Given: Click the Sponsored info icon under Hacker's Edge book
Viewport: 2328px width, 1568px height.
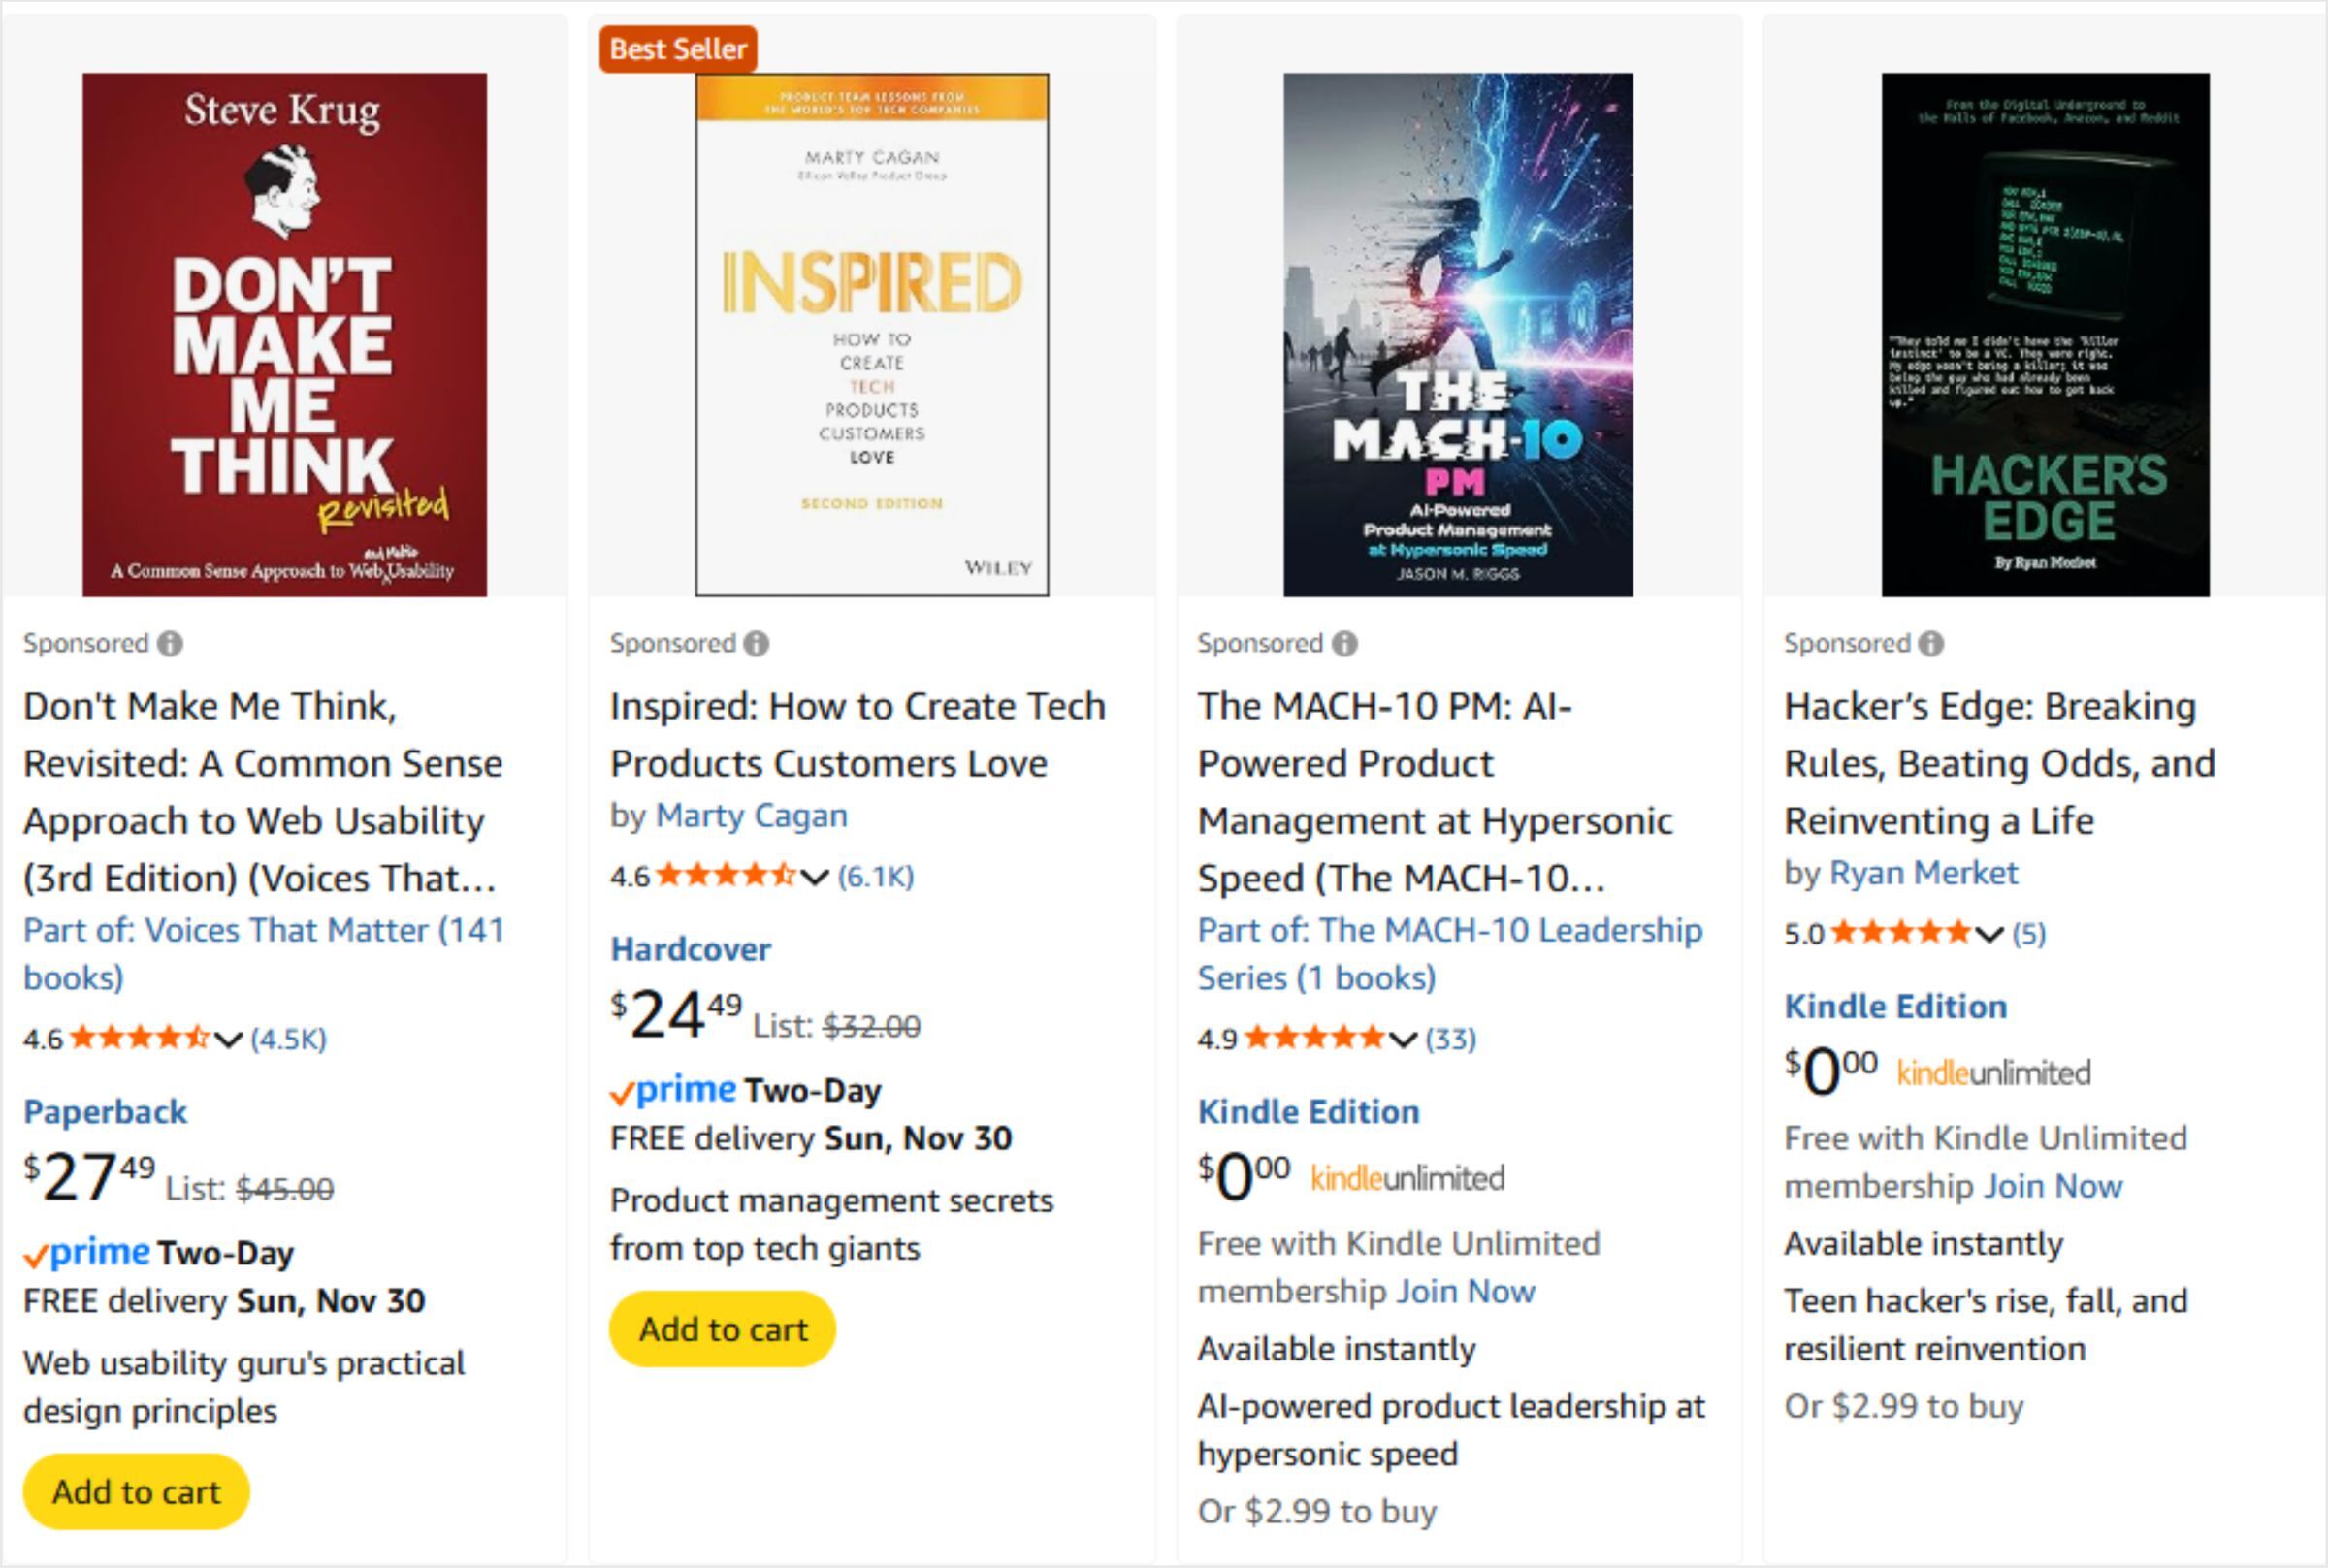Looking at the screenshot, I should [1931, 644].
